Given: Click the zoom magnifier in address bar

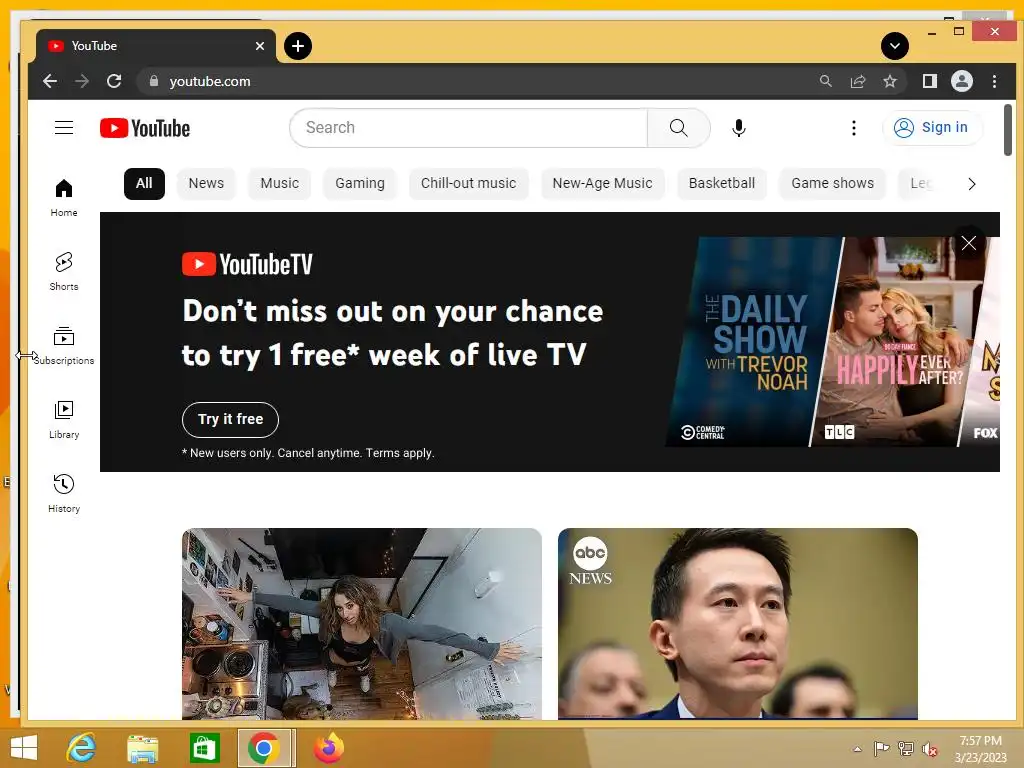Looking at the screenshot, I should [x=825, y=81].
